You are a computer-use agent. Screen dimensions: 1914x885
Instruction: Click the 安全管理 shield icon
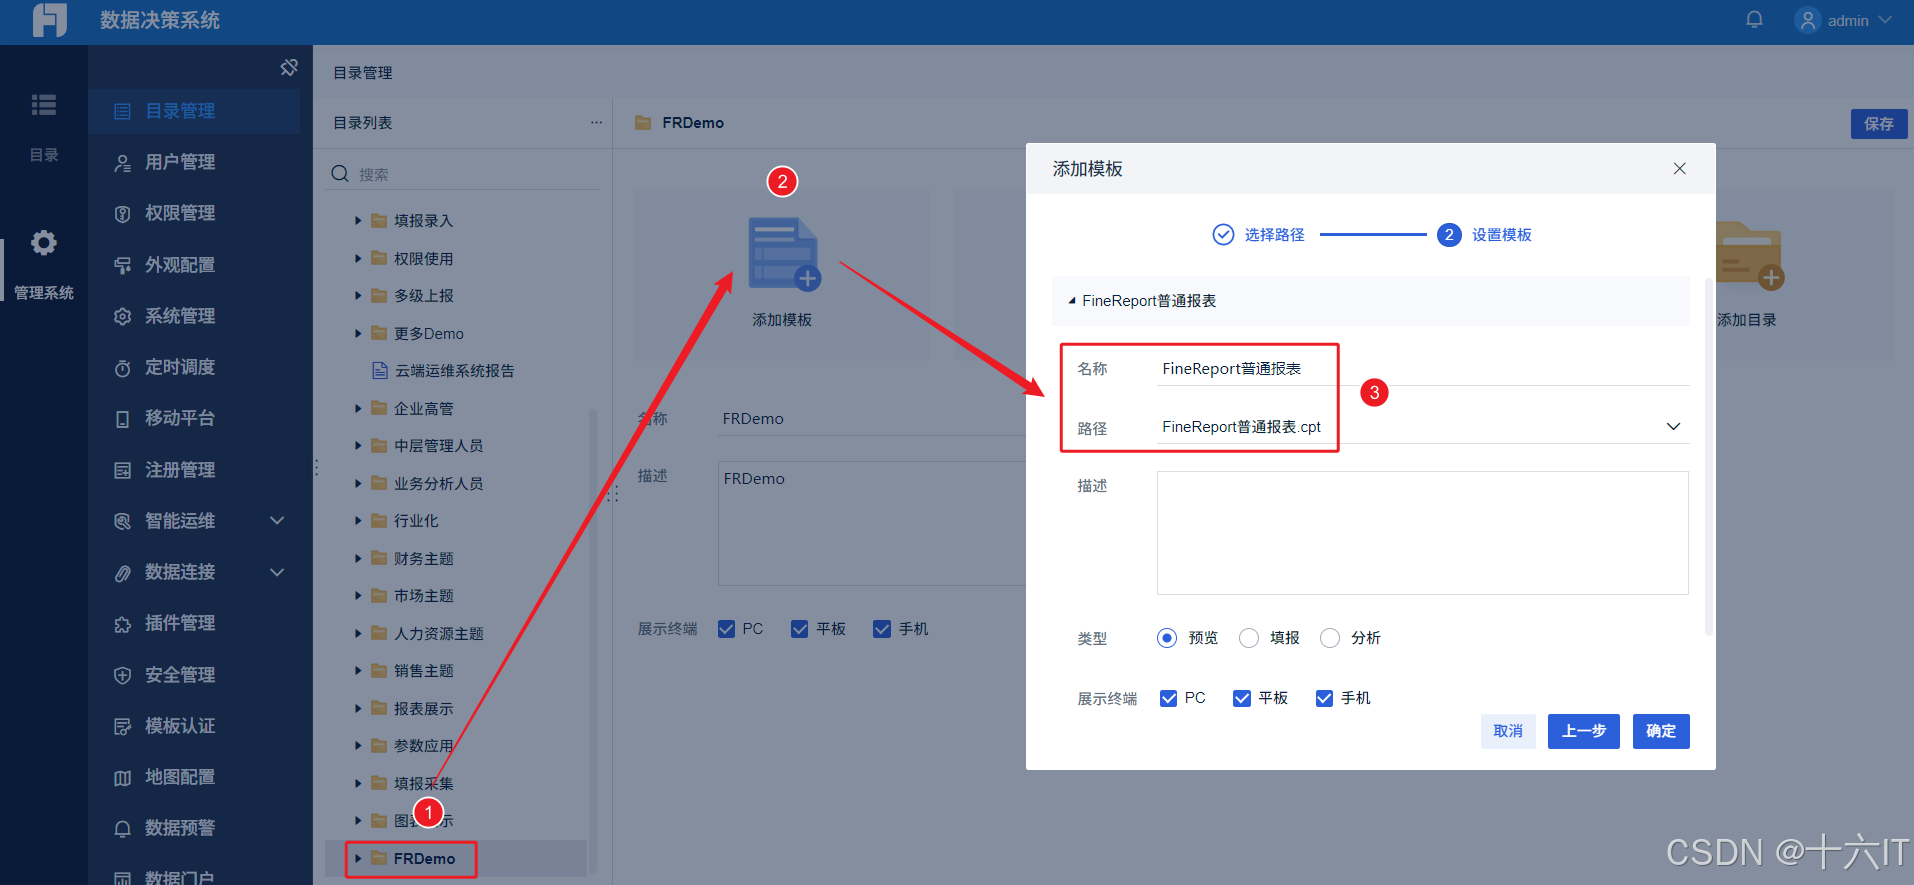point(122,675)
